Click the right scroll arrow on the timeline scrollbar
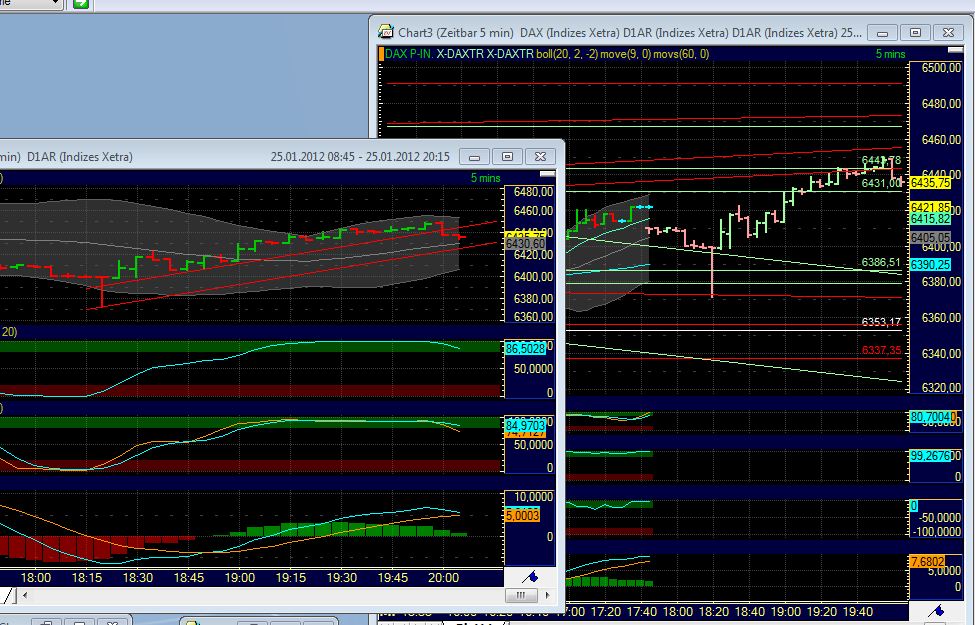Image resolution: width=975 pixels, height=625 pixels. 547,595
